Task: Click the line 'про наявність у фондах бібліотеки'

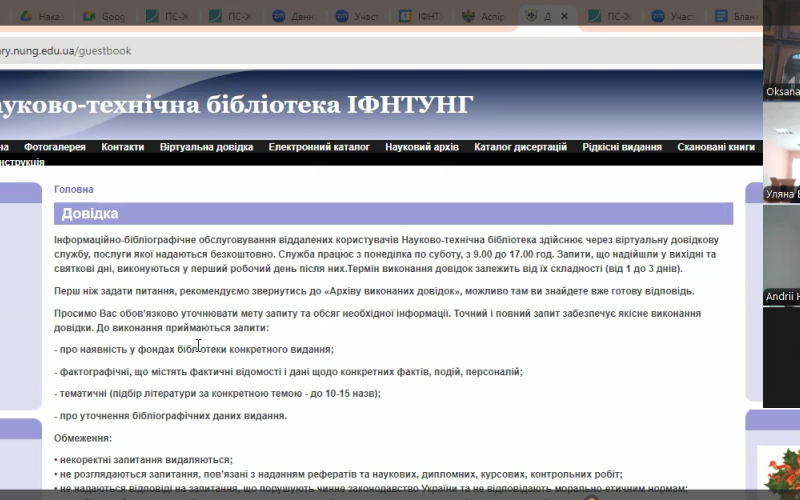Action: [194, 349]
